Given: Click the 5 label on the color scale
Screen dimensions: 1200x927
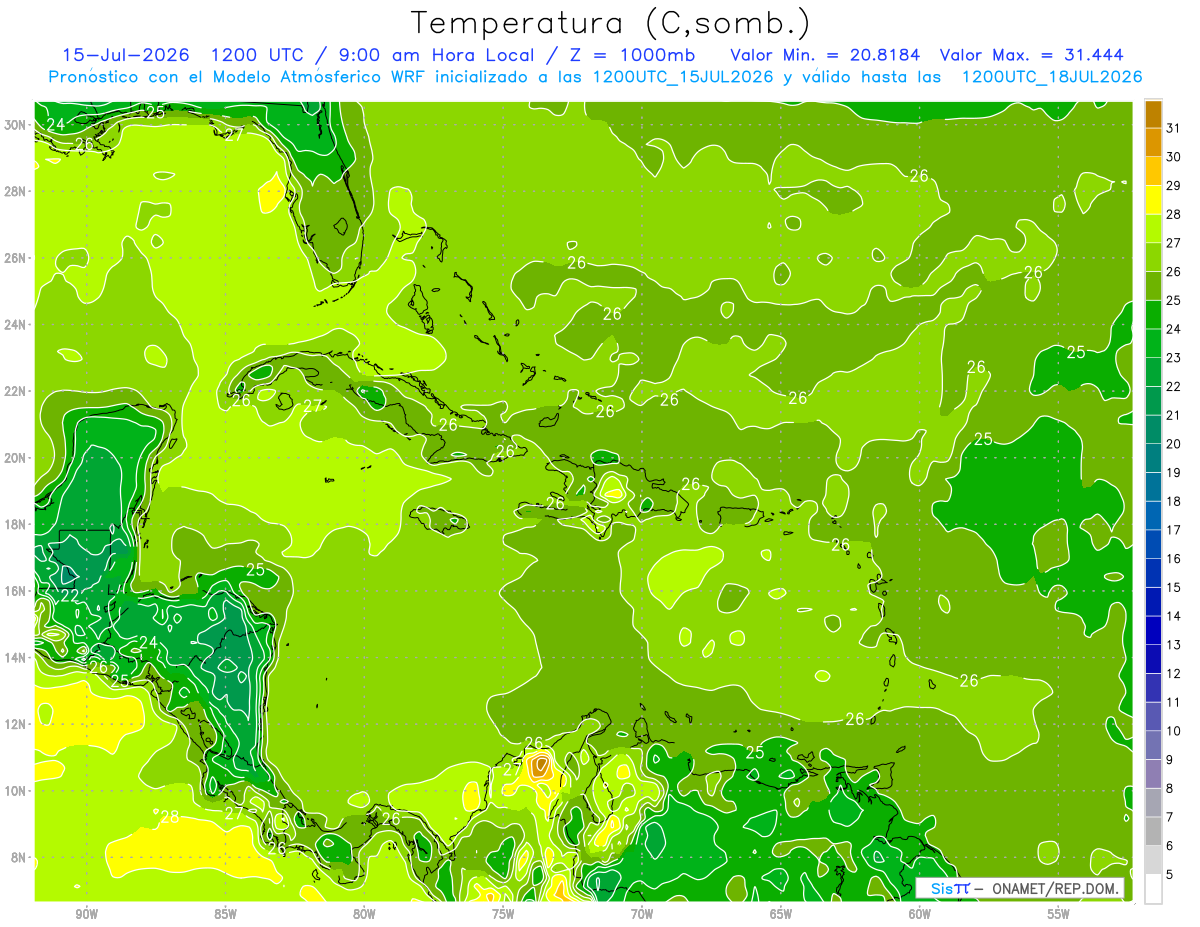Looking at the screenshot, I should click(1171, 874).
